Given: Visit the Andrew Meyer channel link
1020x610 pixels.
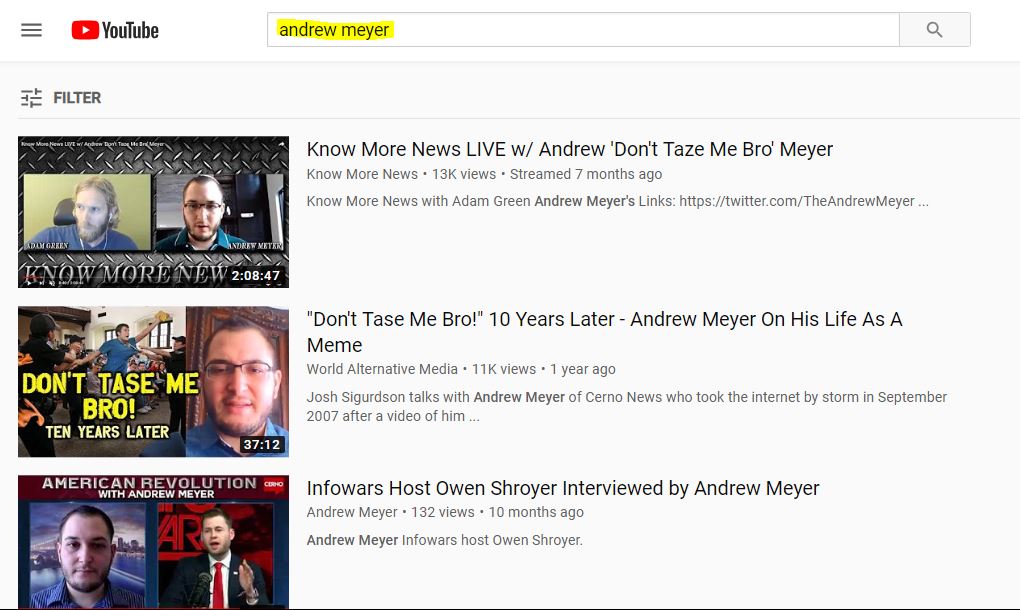Looking at the screenshot, I should [x=352, y=512].
